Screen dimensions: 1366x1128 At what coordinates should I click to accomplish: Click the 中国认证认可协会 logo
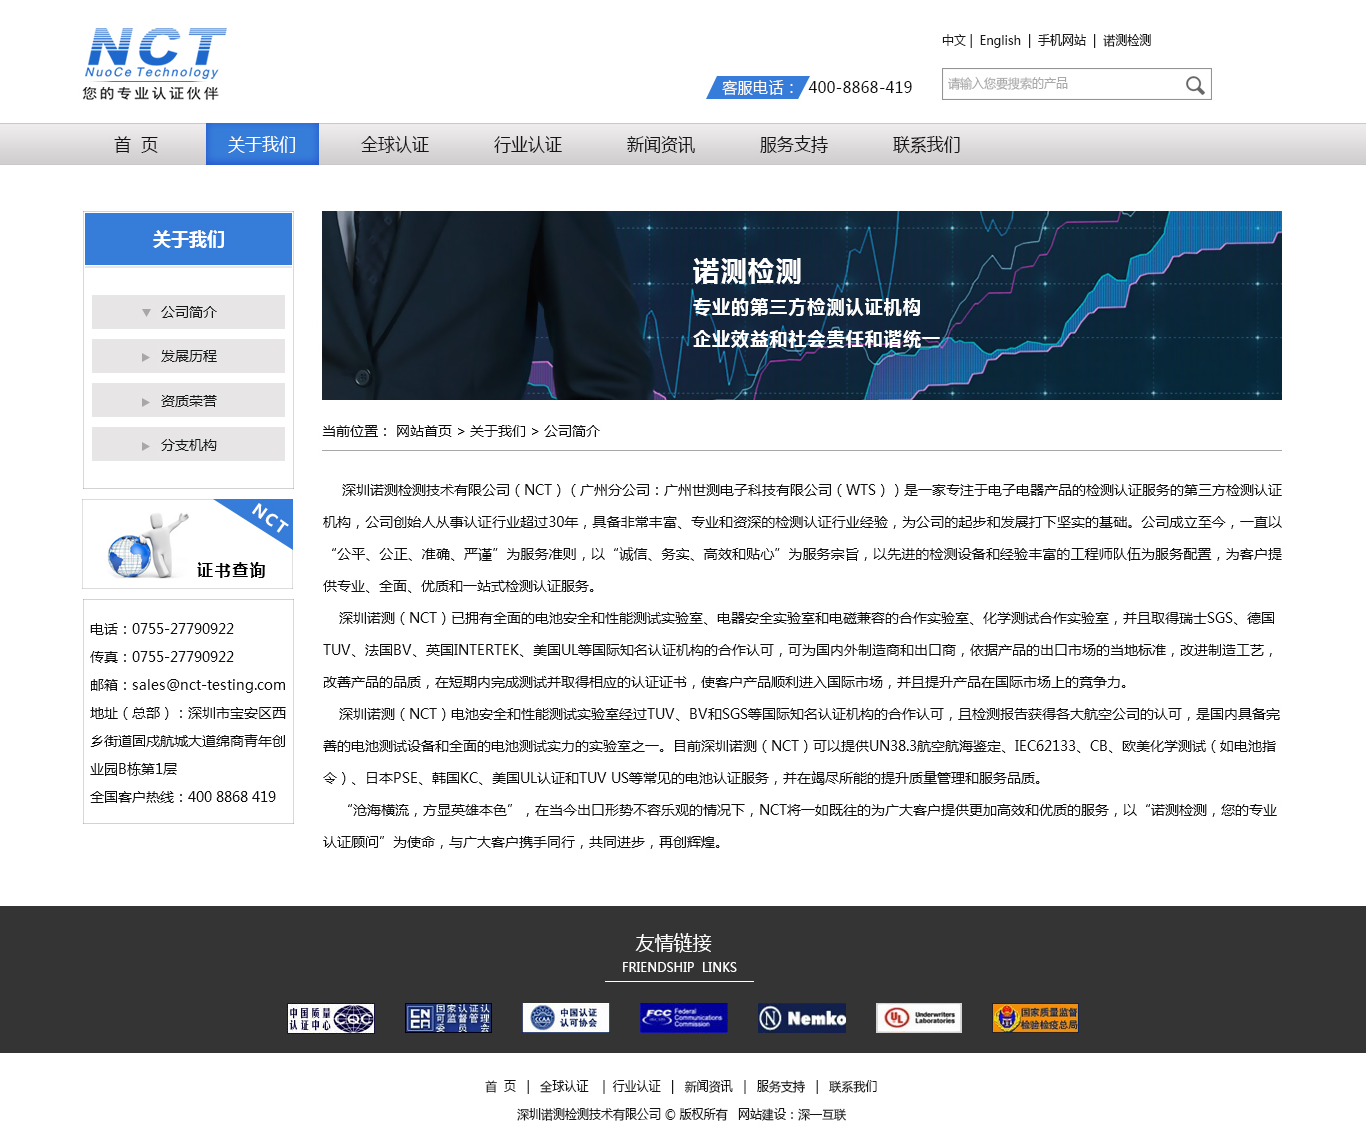coord(565,1018)
